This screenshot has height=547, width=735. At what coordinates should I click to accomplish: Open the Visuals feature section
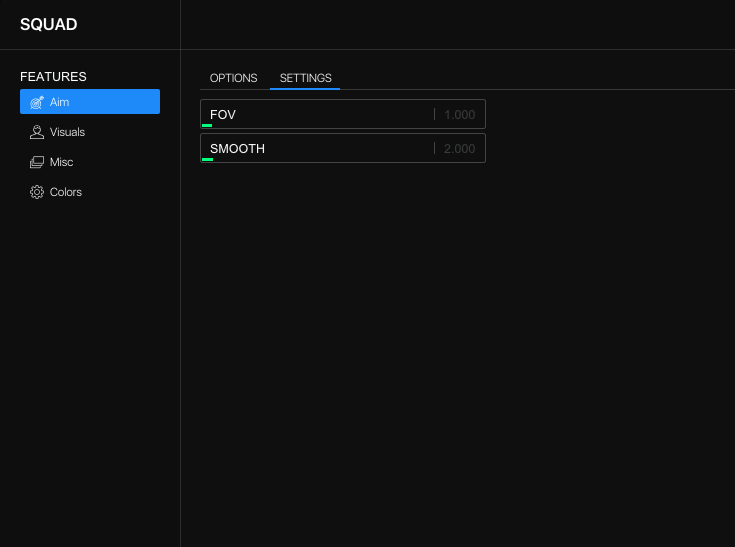click(90, 132)
